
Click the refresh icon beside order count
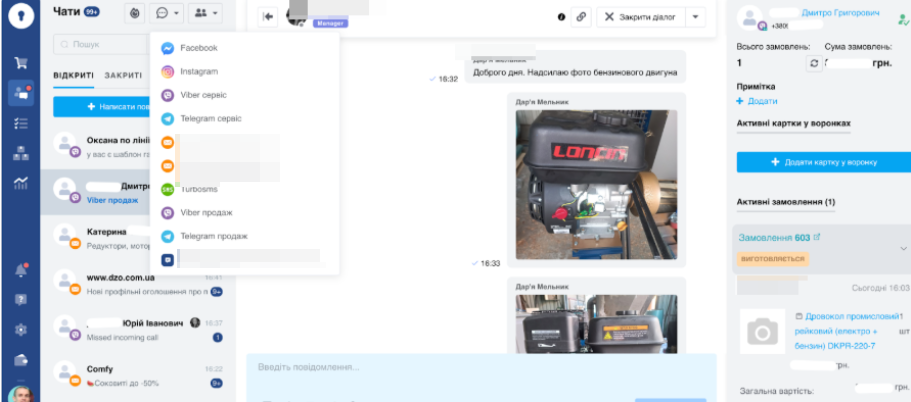tap(813, 63)
